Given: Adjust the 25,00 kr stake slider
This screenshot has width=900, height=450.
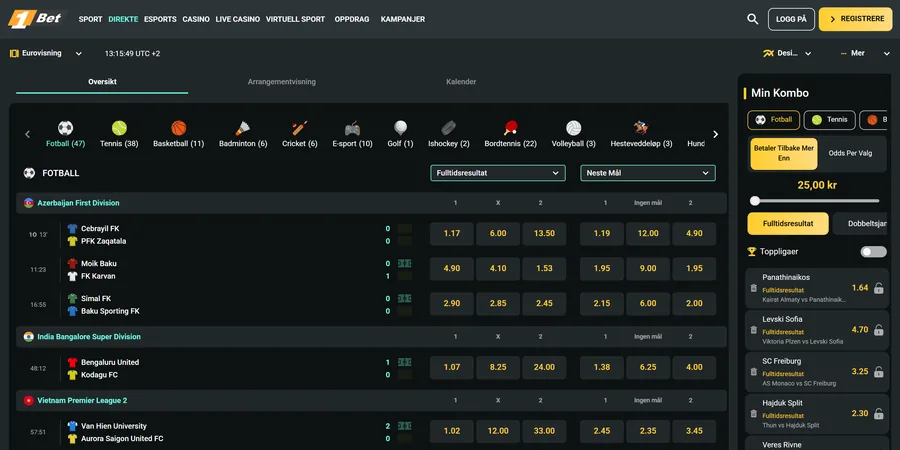Looking at the screenshot, I should 755,201.
